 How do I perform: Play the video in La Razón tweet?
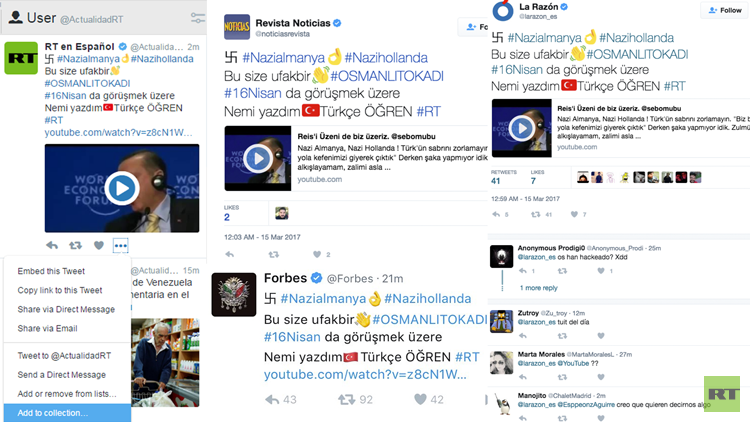pos(521,129)
